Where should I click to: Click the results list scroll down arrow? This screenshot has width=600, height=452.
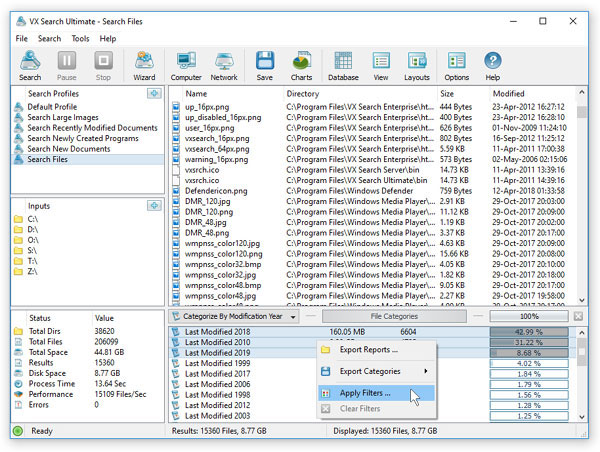[582, 300]
